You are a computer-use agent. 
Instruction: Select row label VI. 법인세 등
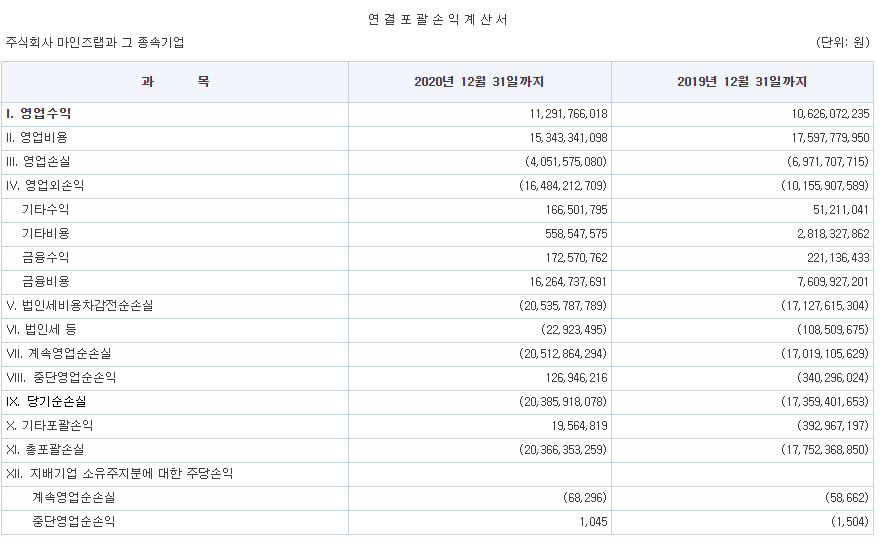click(42, 330)
